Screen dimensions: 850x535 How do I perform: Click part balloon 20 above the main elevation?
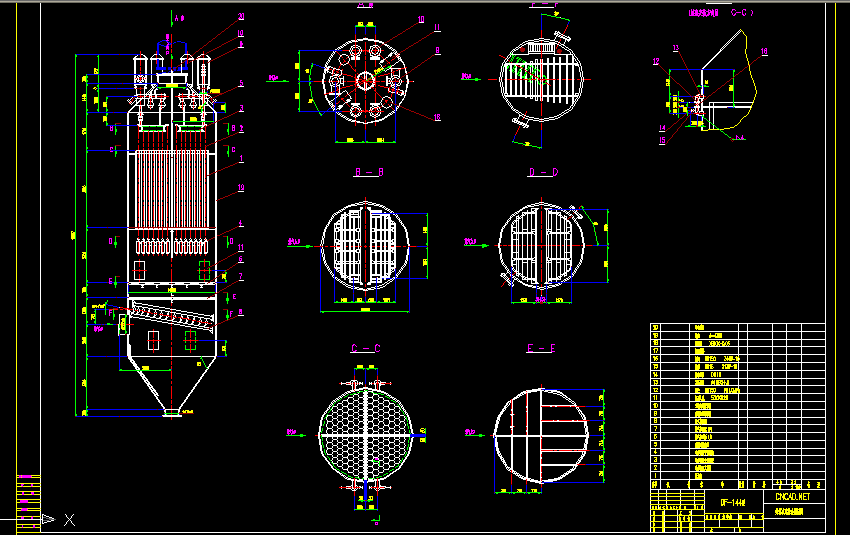[x=241, y=17]
